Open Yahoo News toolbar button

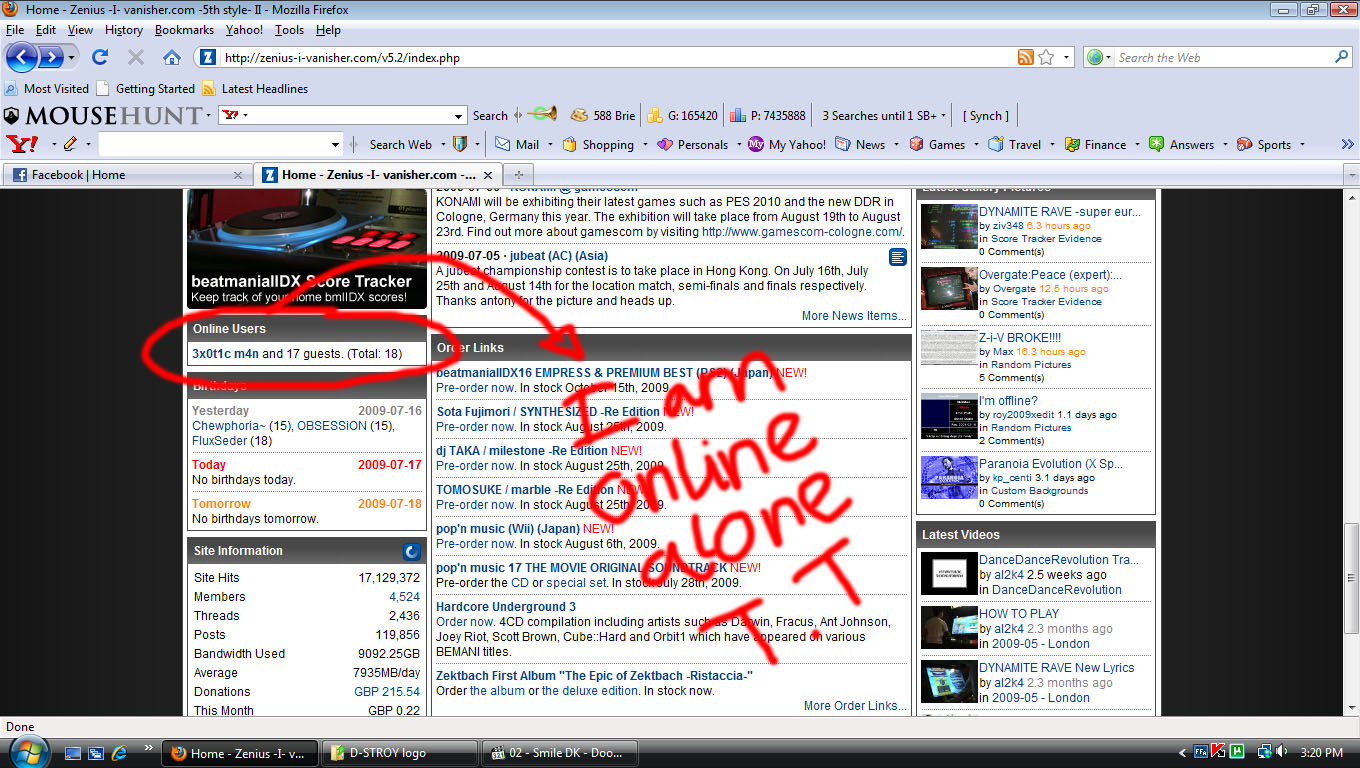click(860, 144)
